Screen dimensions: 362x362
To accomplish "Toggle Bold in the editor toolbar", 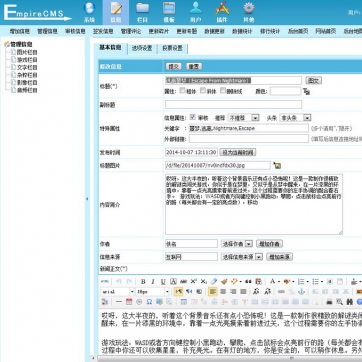I will 143,282.
